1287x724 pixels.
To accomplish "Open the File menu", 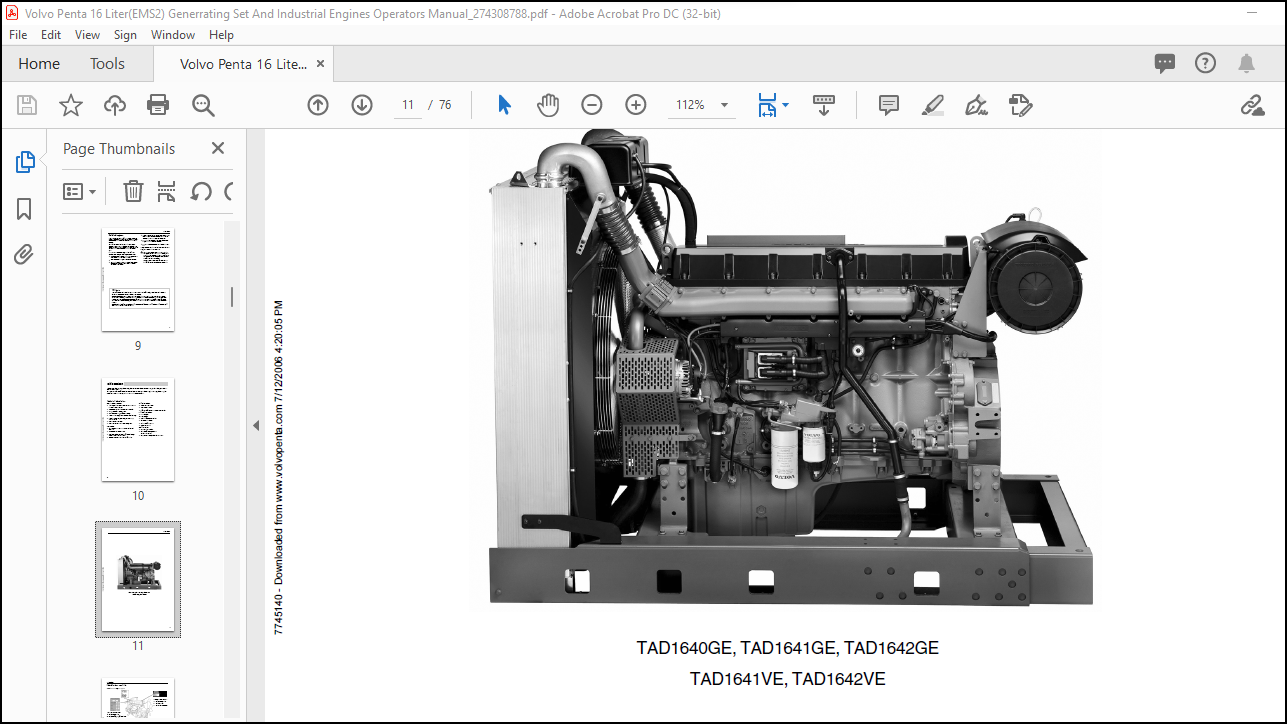I will pos(18,34).
